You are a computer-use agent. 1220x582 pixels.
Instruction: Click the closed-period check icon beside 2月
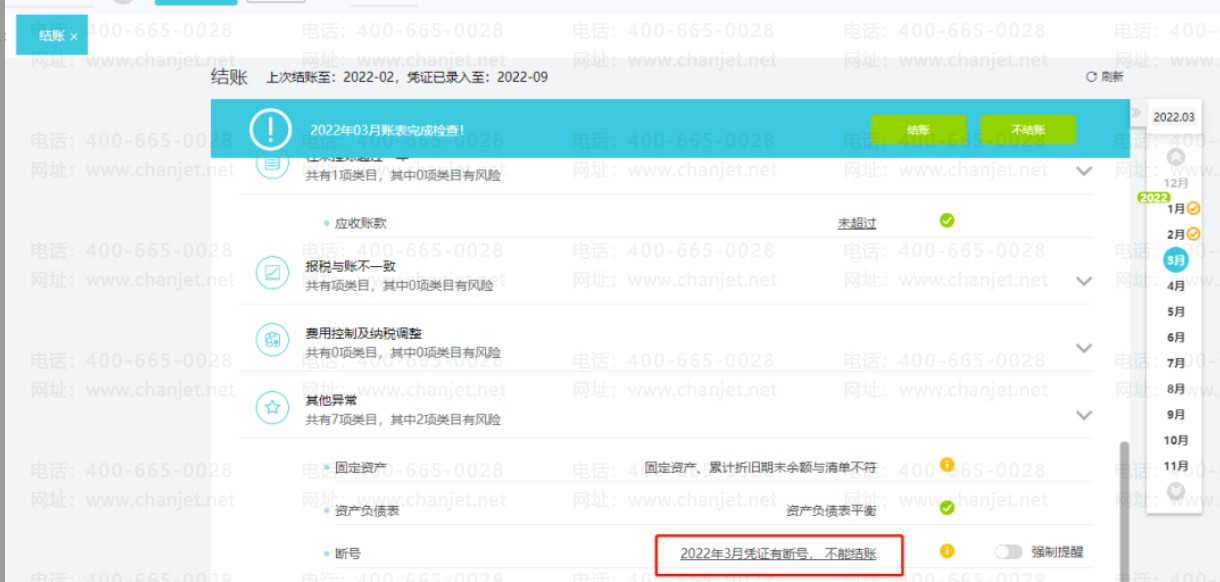tap(1193, 234)
